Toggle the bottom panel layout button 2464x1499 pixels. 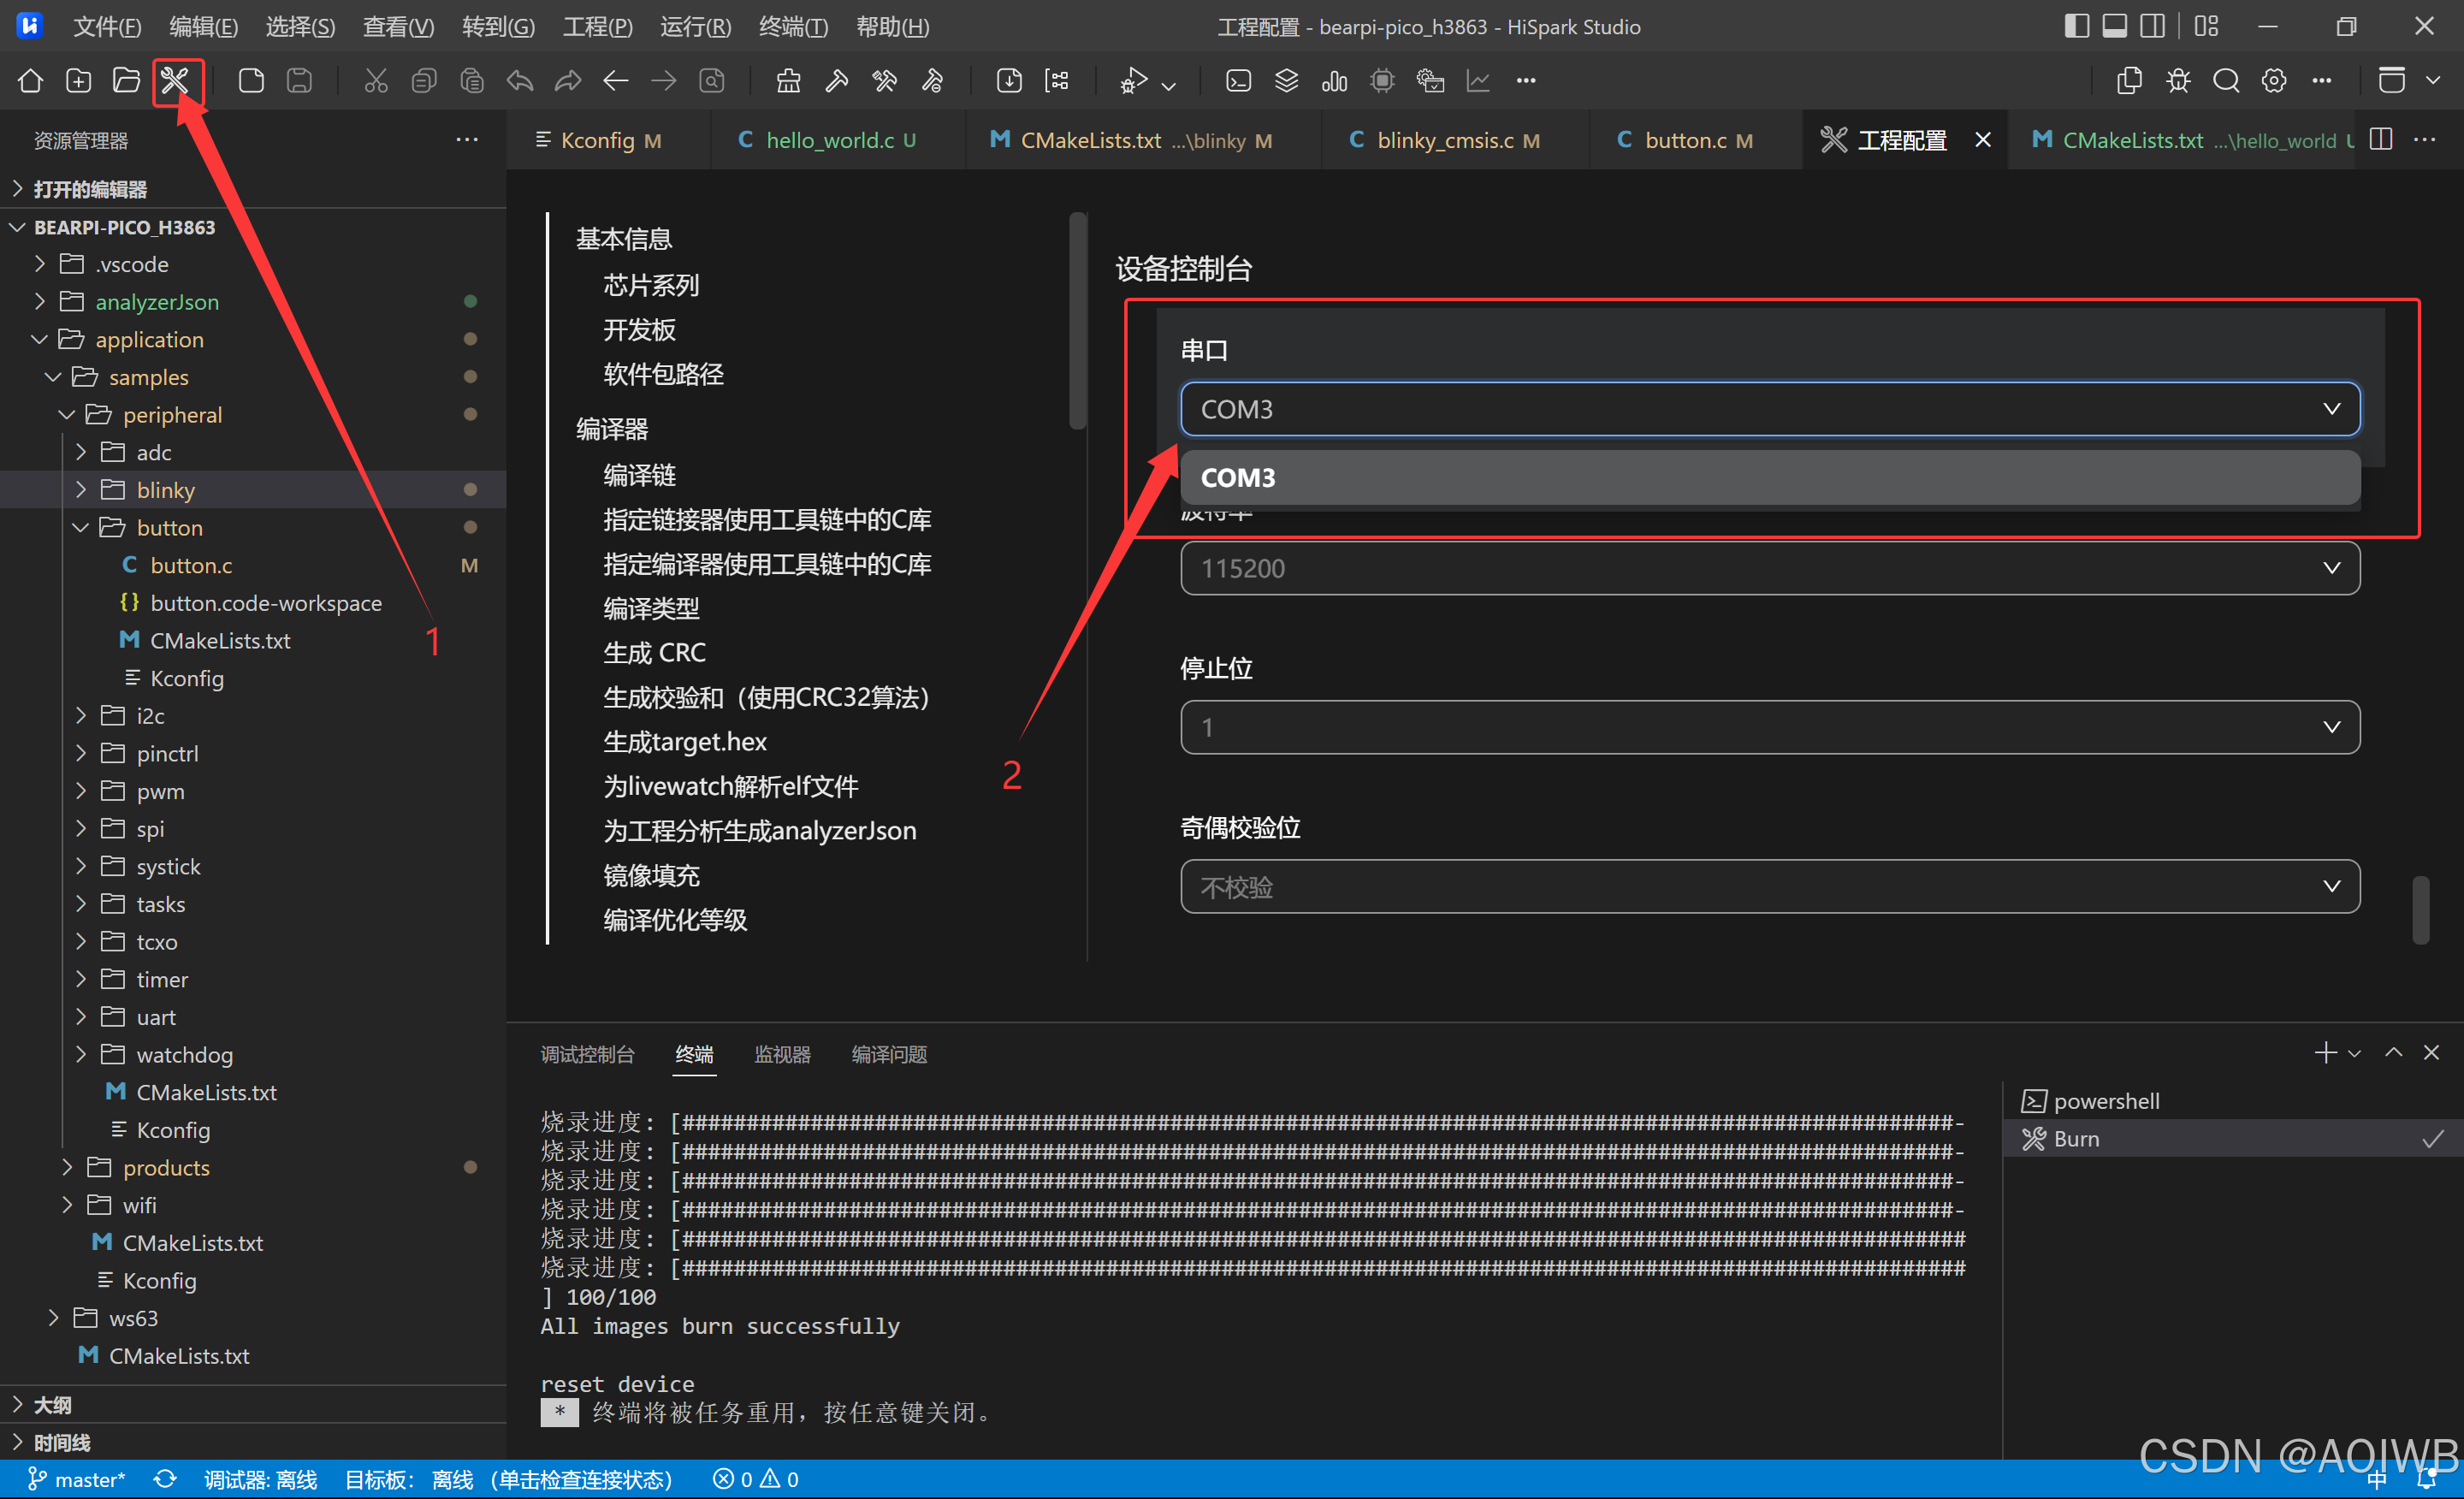click(x=2114, y=27)
